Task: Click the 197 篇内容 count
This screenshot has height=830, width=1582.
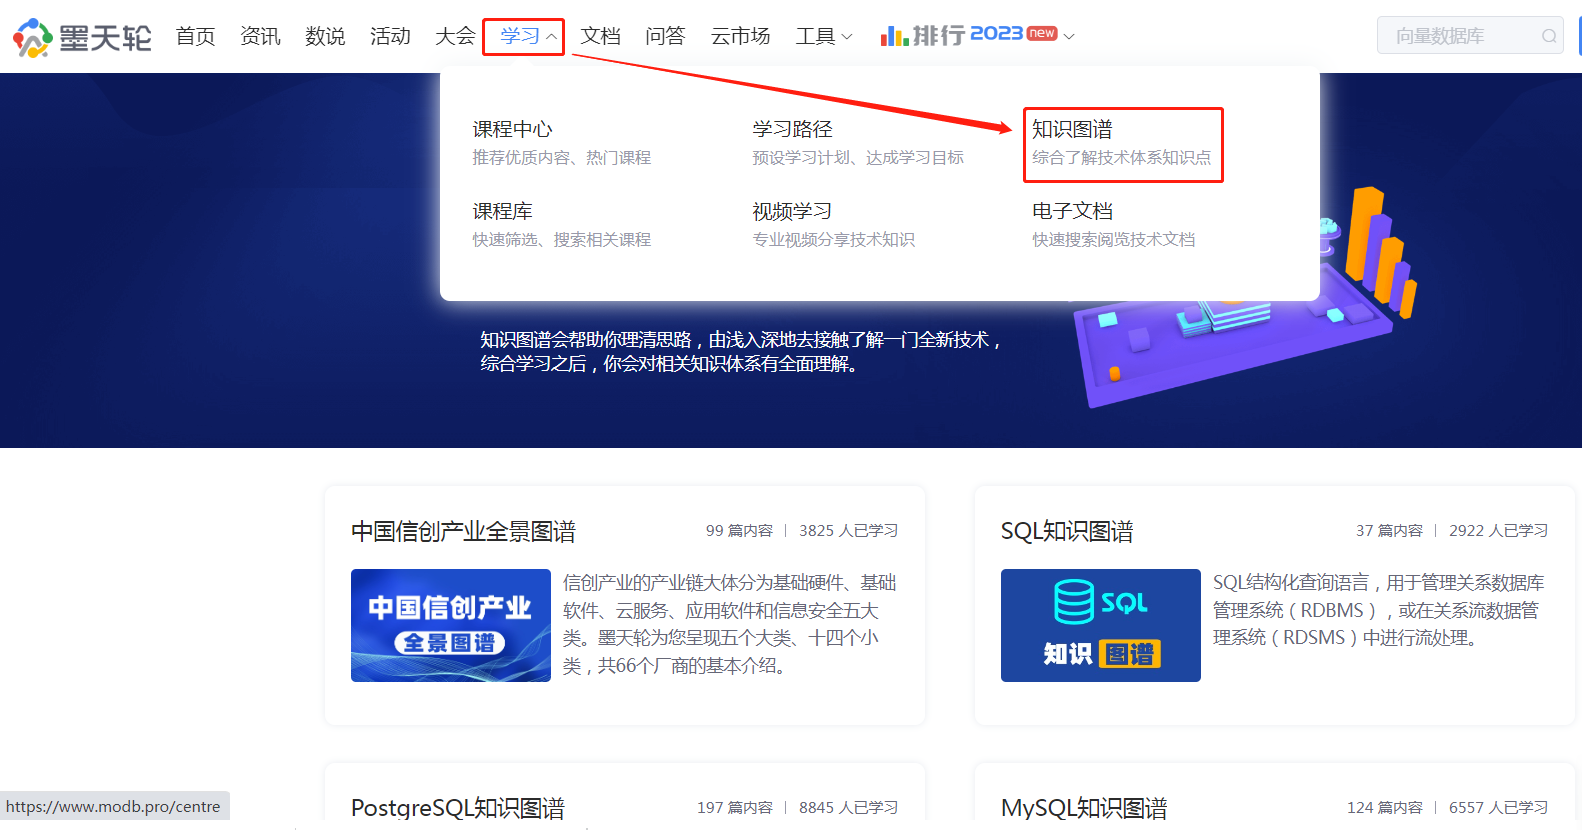Action: point(735,808)
